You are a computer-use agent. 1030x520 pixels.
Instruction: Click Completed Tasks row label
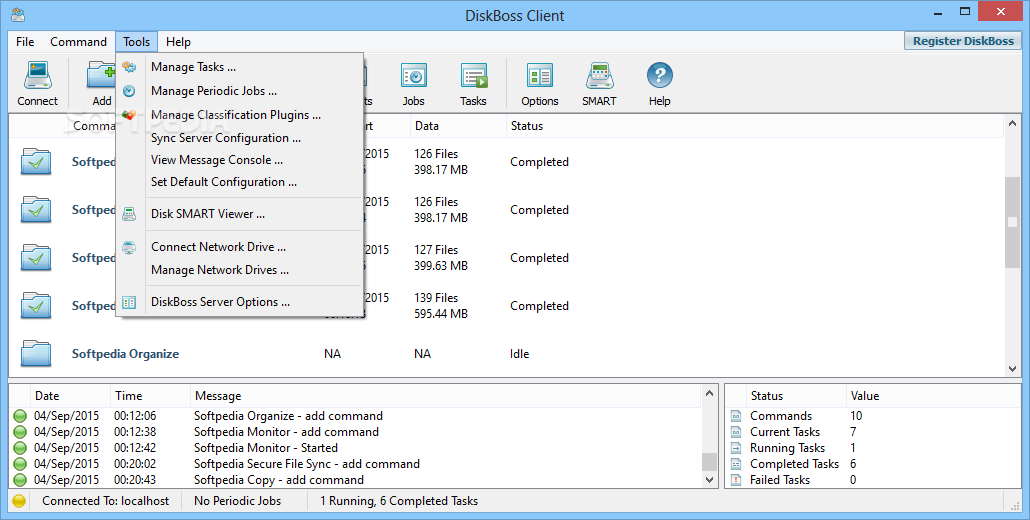click(794, 464)
